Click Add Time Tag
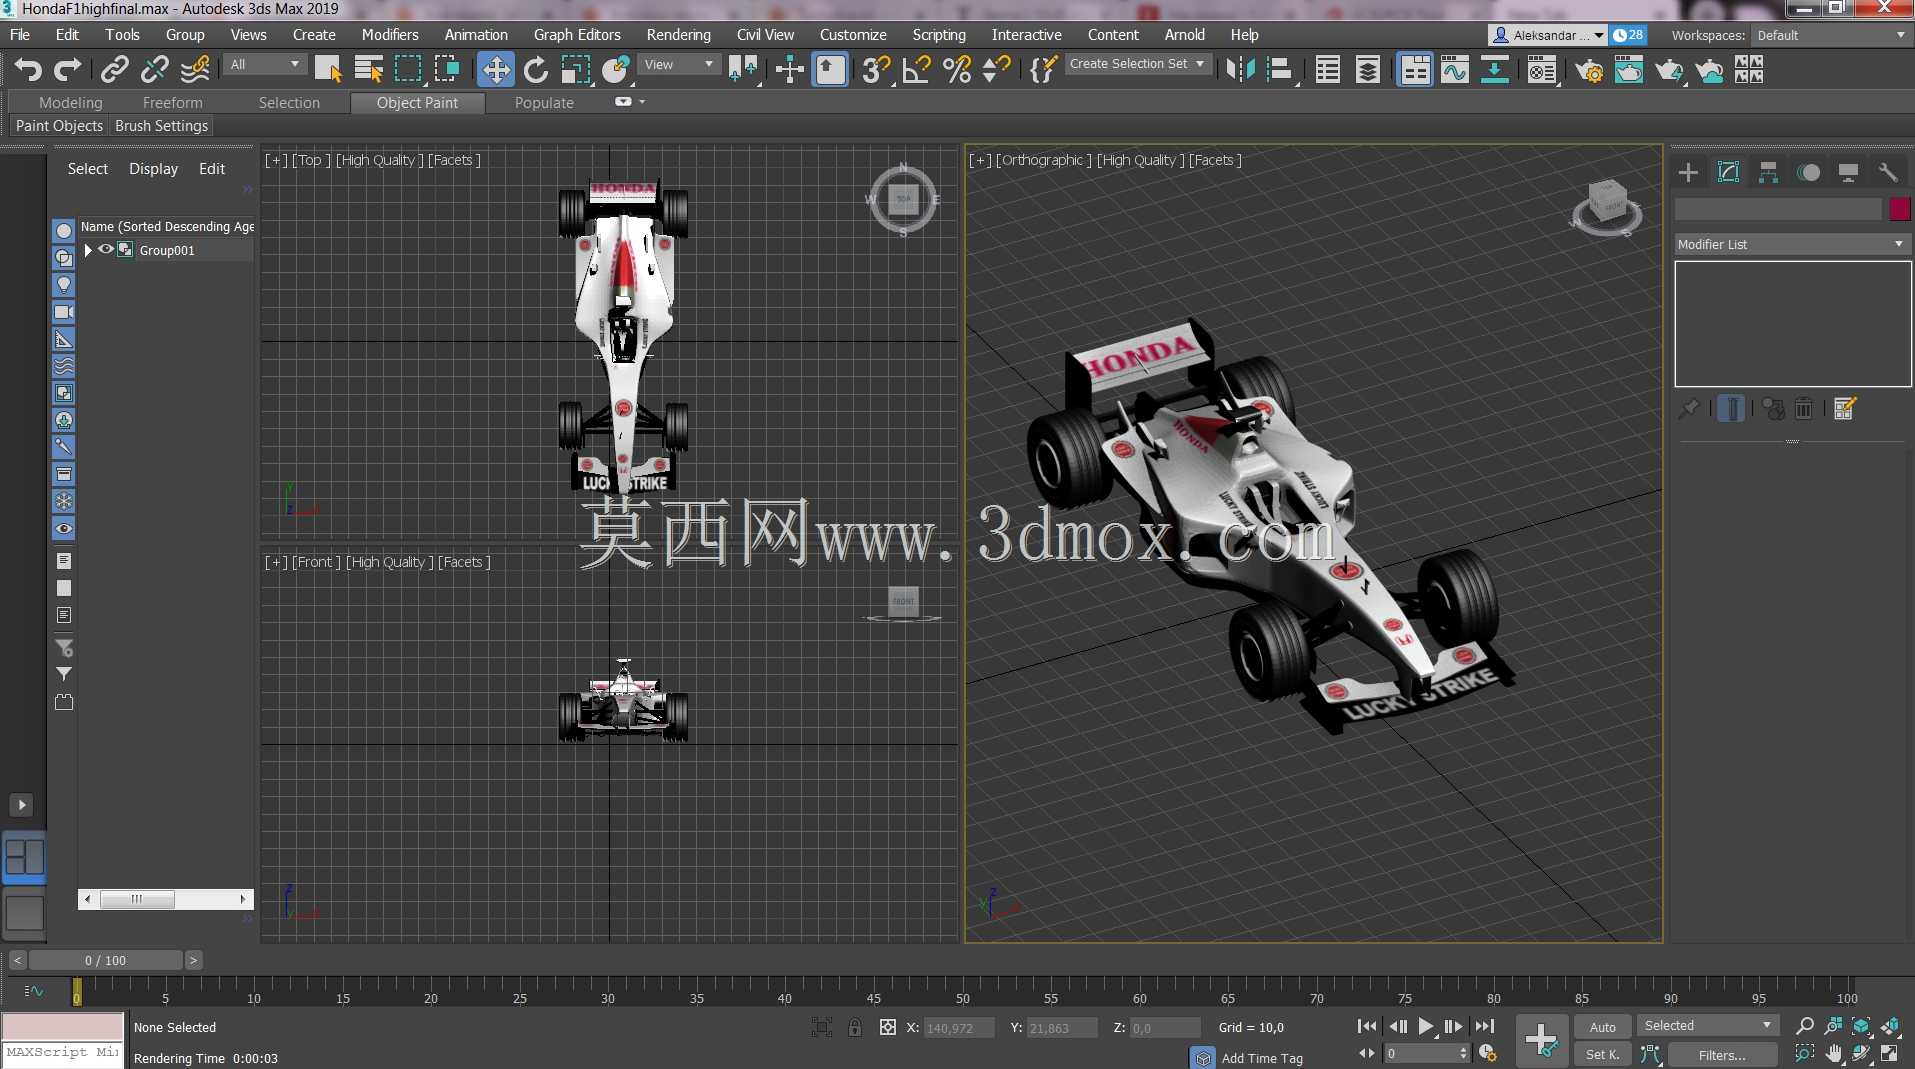Viewport: 1915px width, 1069px height. coord(1262,1058)
